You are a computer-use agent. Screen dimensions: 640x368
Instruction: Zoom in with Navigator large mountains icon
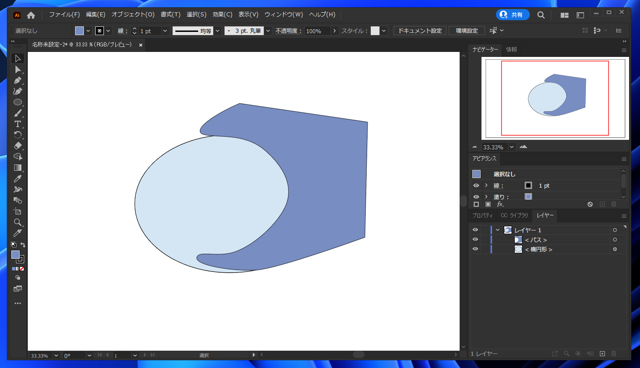(x=523, y=147)
